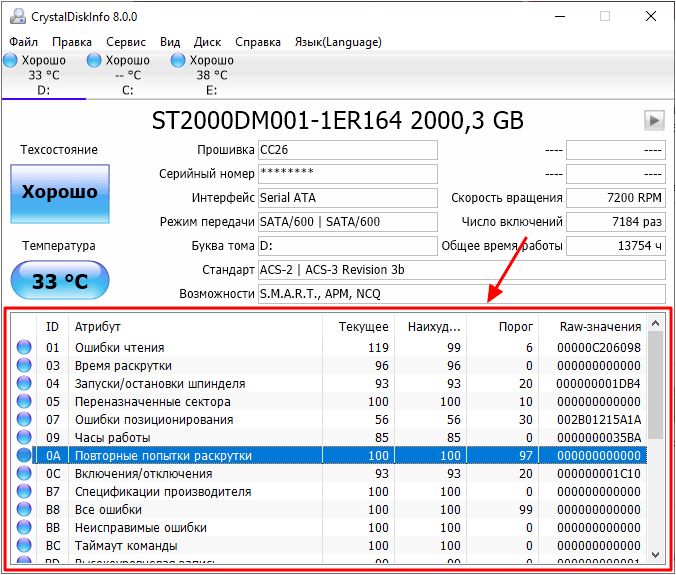Click the 33 °C temperature button
676x575 pixels.
point(60,281)
